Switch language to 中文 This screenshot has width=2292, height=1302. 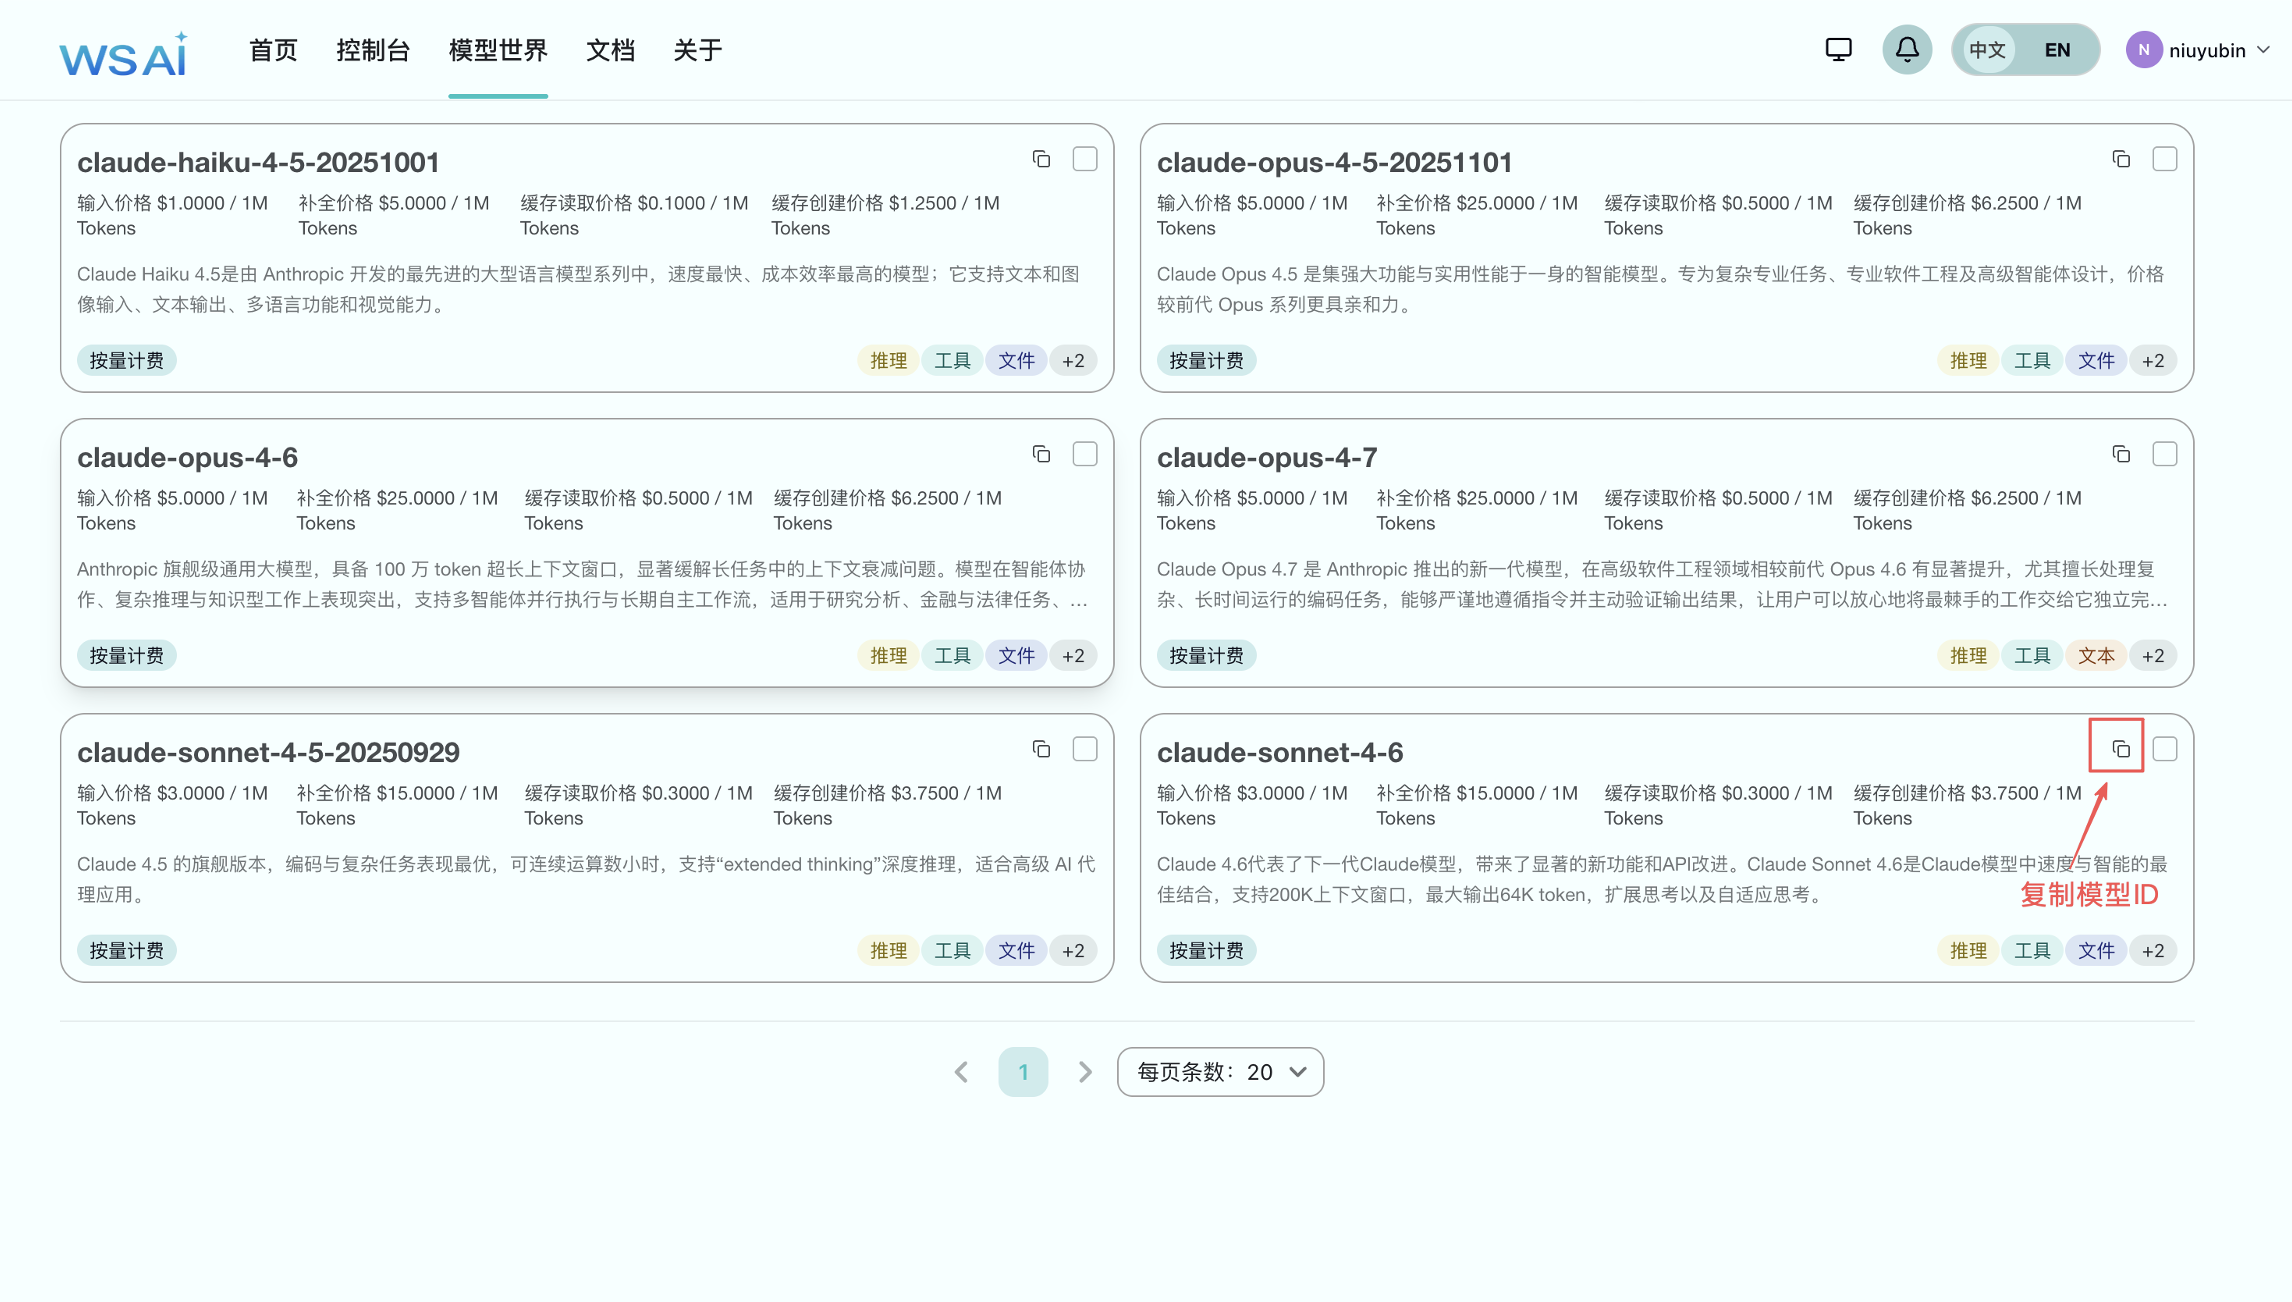click(x=1987, y=50)
